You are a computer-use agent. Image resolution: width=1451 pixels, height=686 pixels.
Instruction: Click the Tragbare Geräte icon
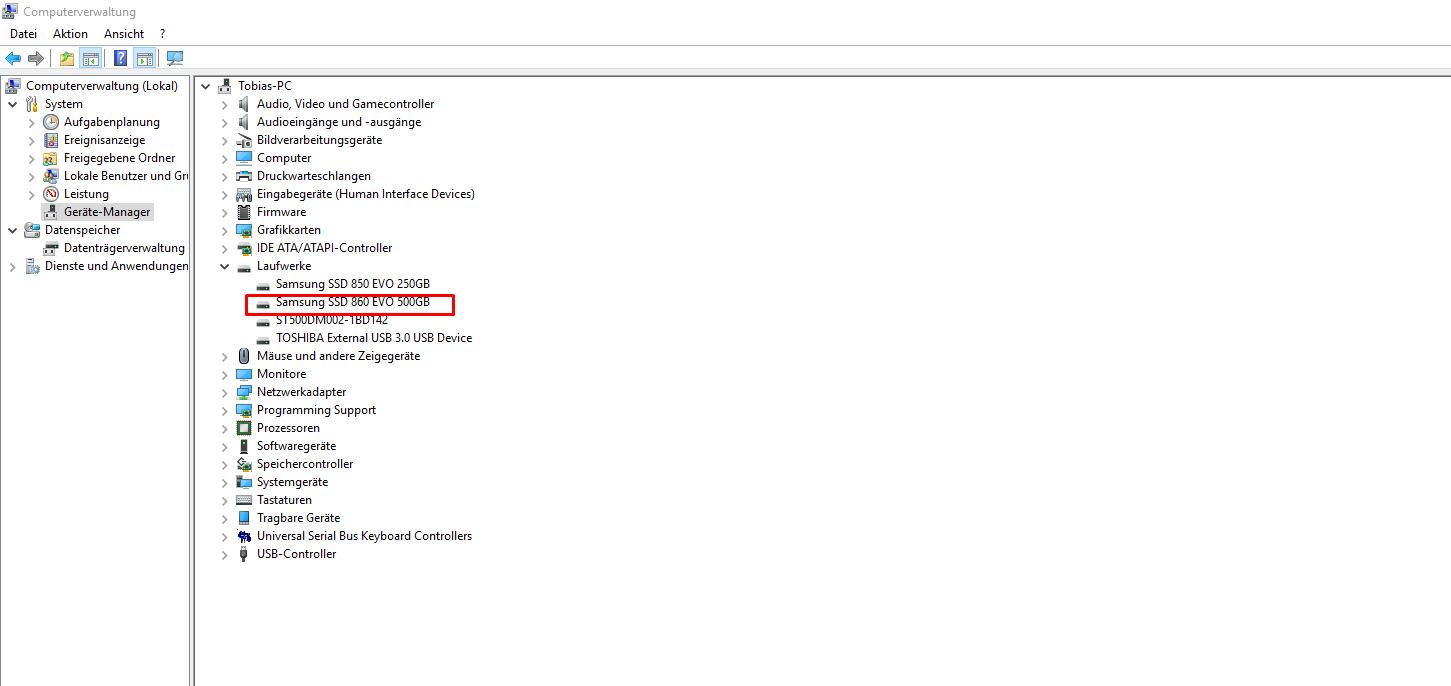(244, 518)
